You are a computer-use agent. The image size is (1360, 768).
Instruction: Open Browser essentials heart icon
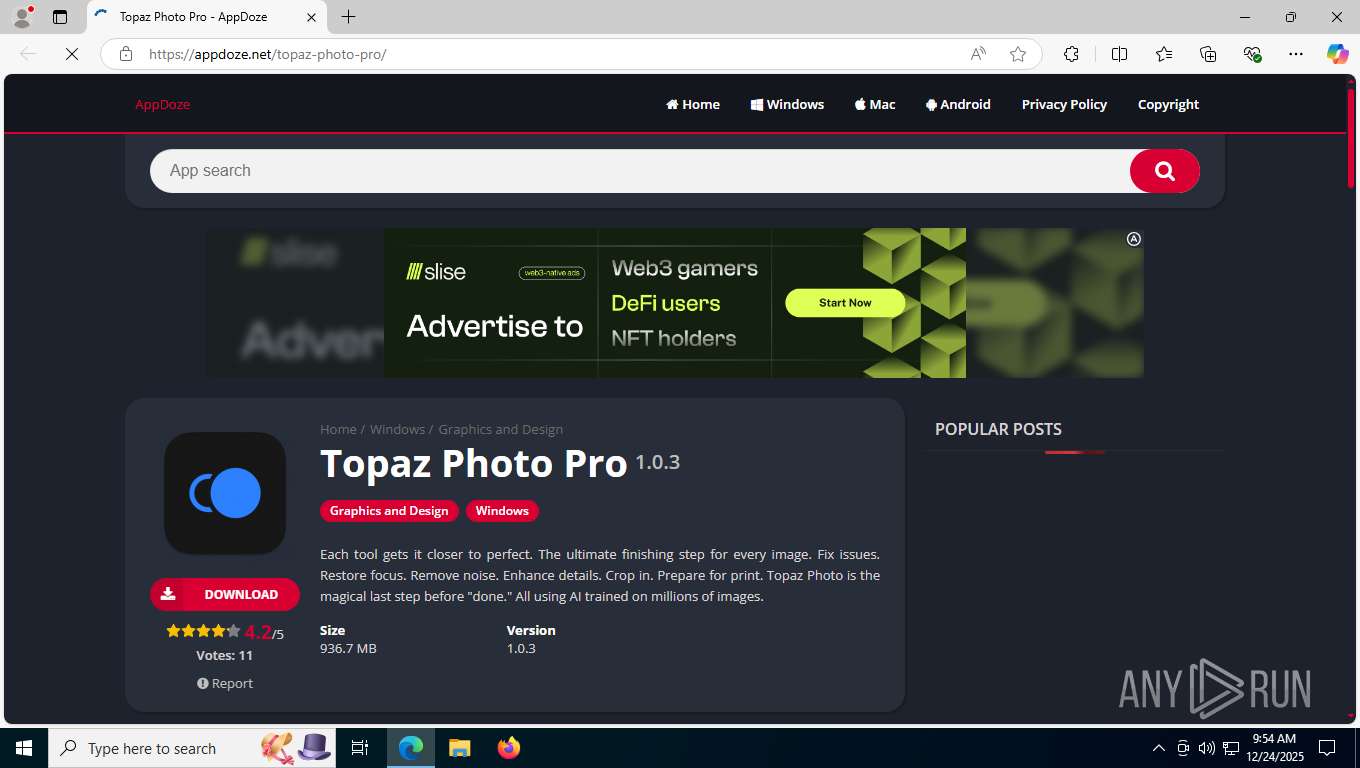coord(1252,54)
